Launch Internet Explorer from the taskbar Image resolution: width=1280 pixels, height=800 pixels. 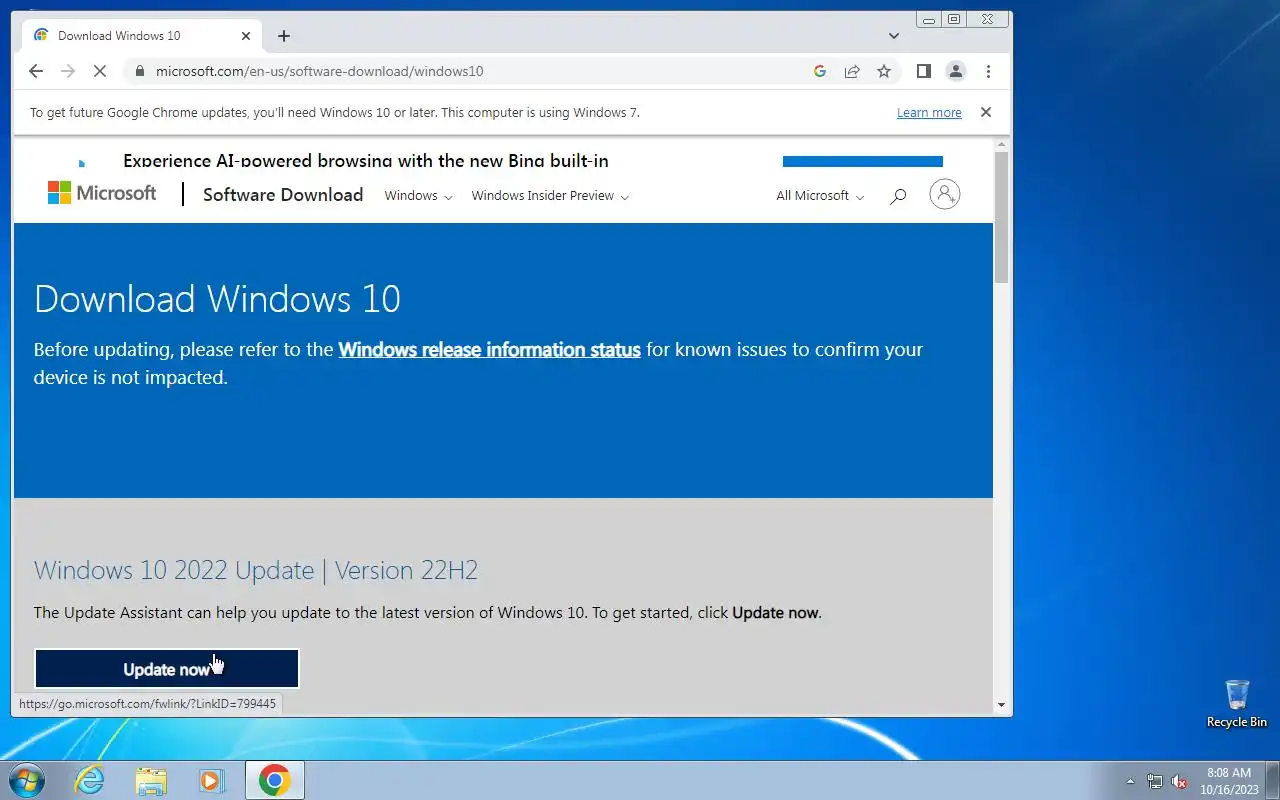pos(90,780)
